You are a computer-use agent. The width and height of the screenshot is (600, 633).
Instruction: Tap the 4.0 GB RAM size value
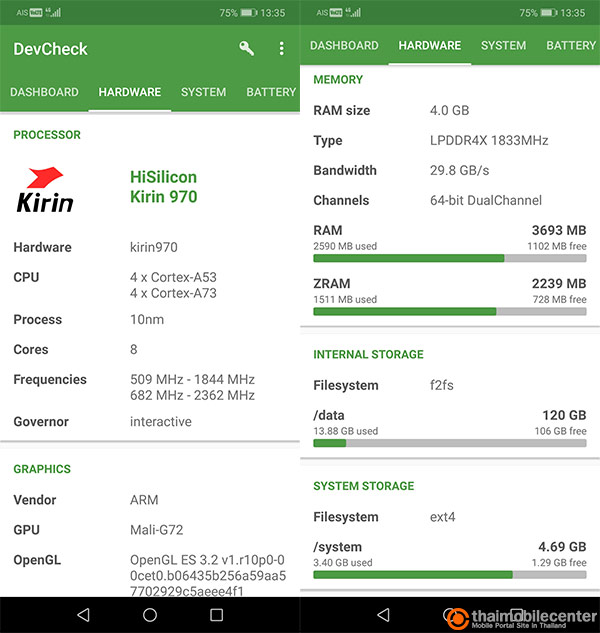(449, 111)
